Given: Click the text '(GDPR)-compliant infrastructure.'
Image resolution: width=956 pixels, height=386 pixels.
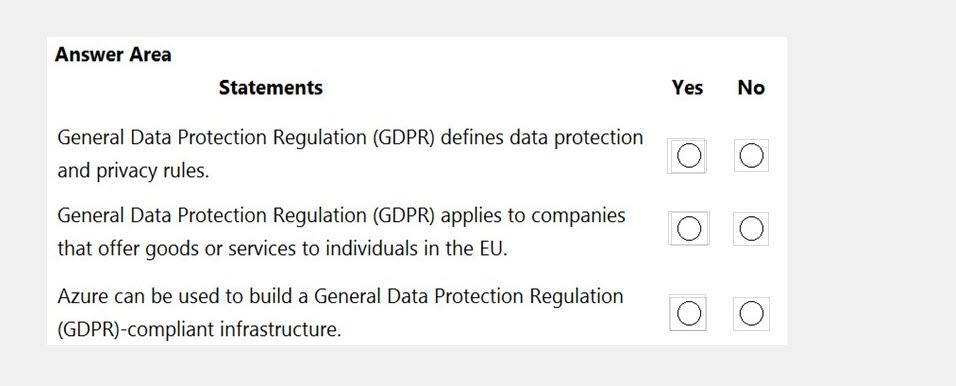Looking at the screenshot, I should tap(199, 330).
